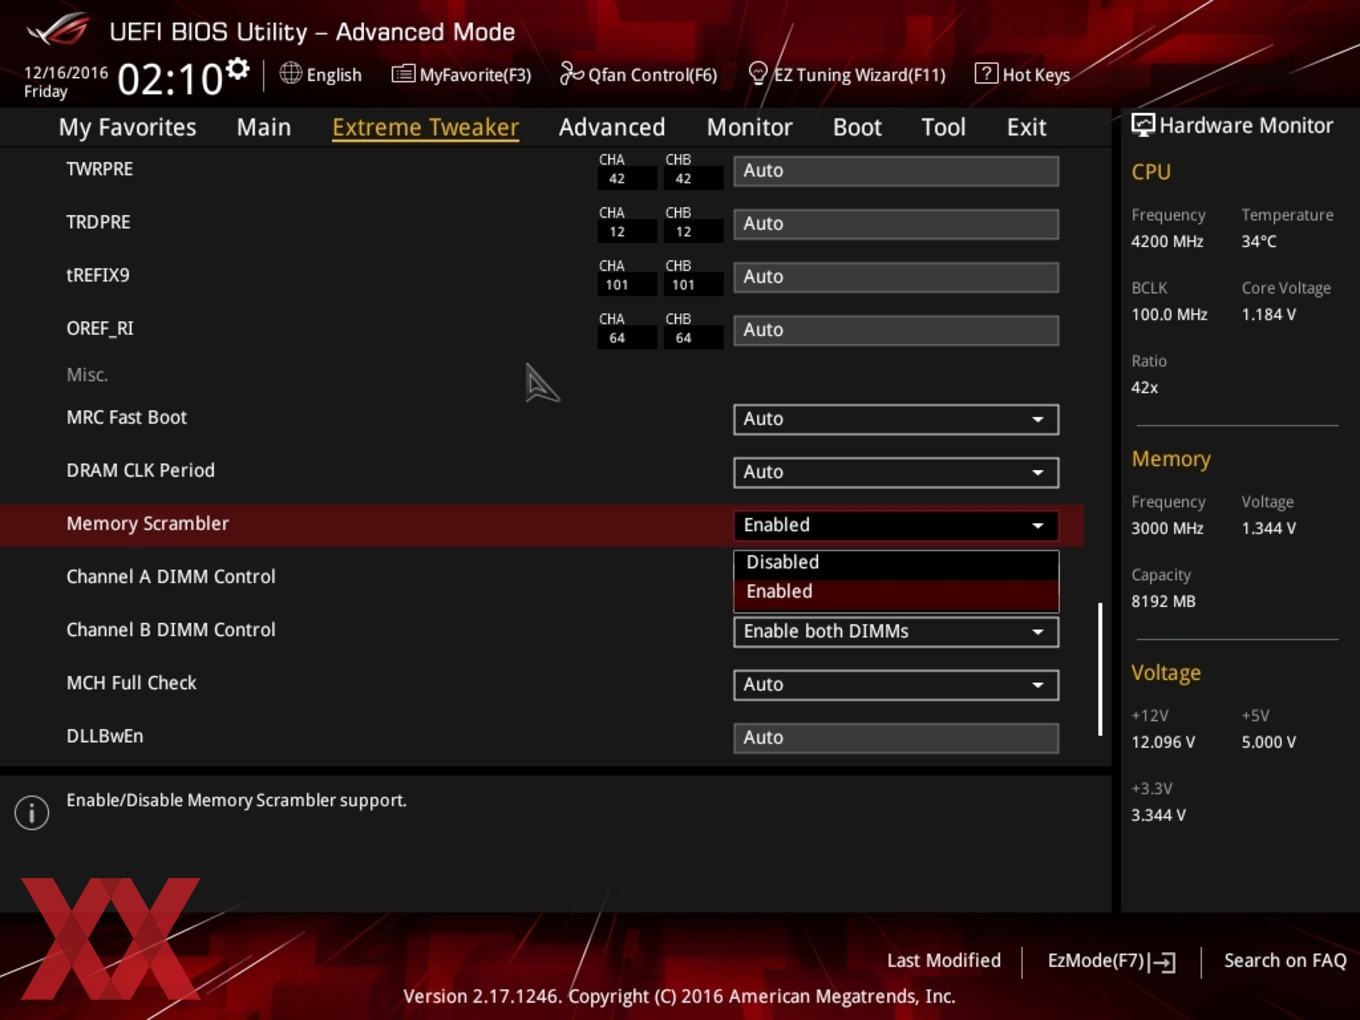Choose Enabled in Memory Scrambler list
1360x1020 pixels.
tap(896, 592)
